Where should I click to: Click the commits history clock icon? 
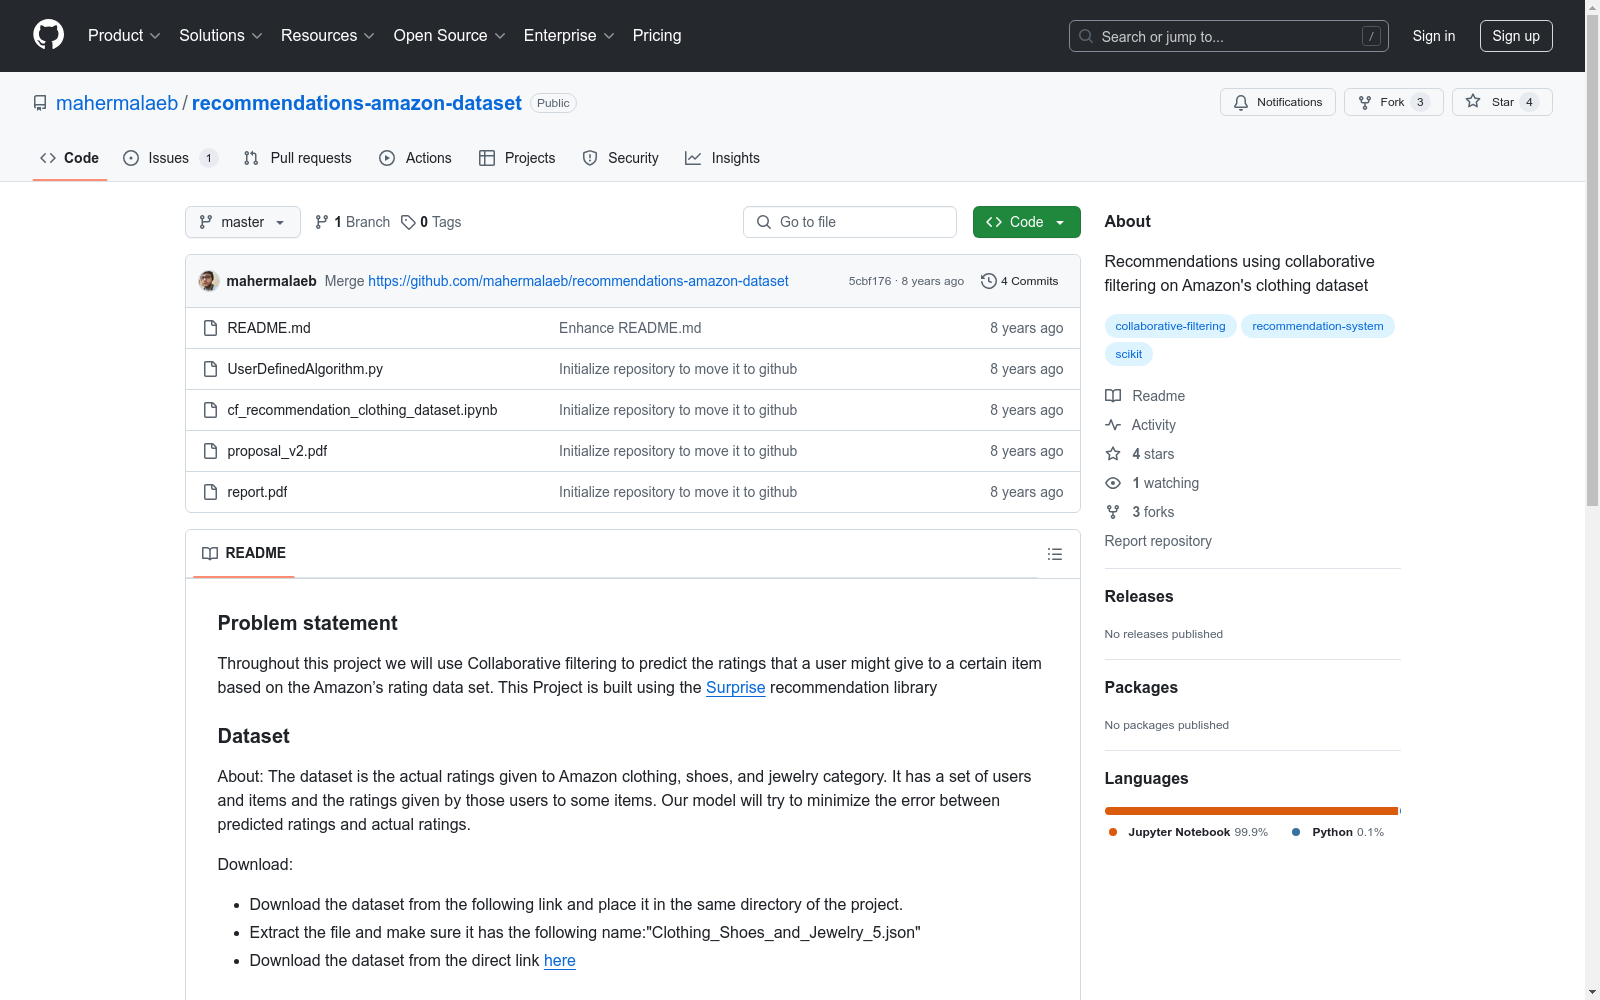click(x=989, y=281)
